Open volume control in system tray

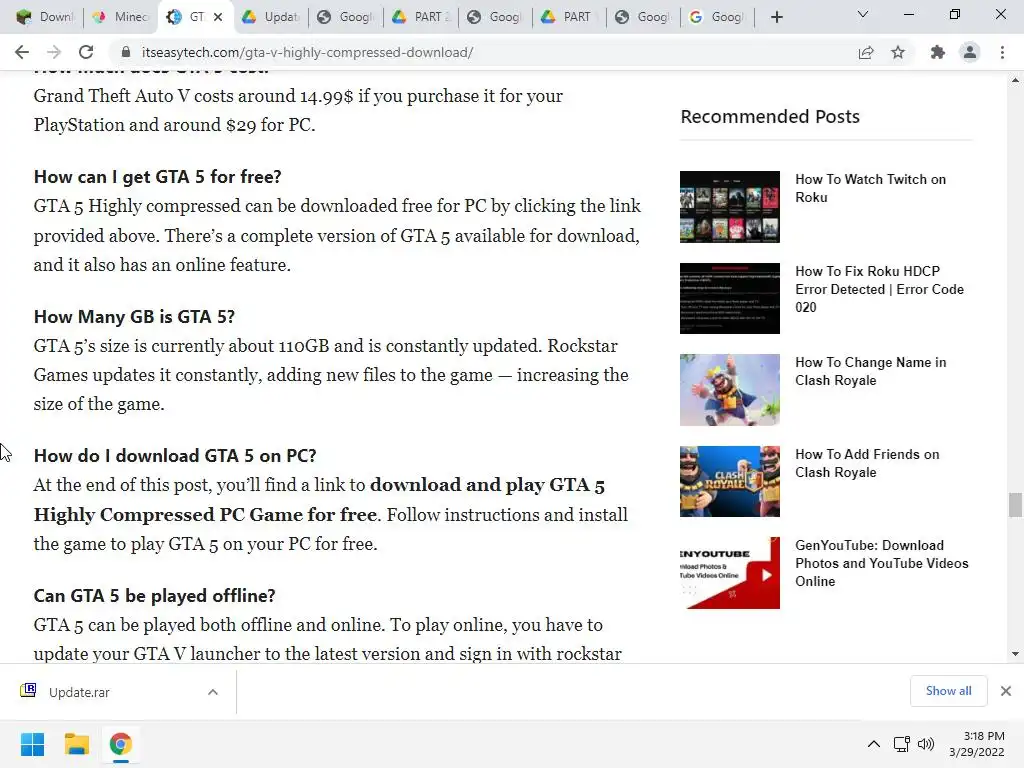click(926, 744)
